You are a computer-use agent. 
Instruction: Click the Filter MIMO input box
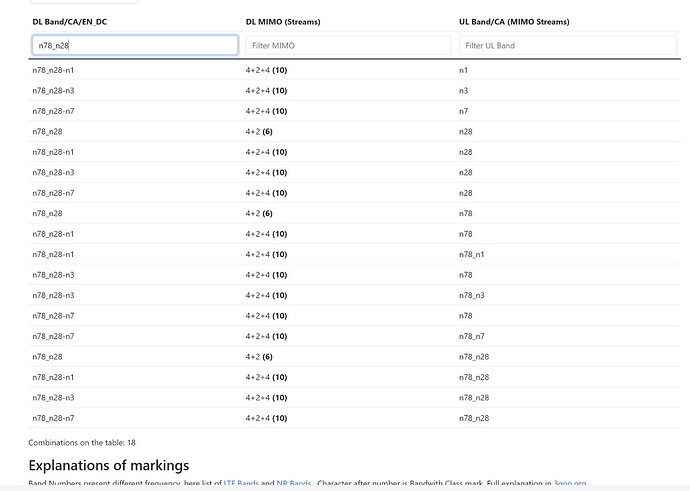click(348, 45)
